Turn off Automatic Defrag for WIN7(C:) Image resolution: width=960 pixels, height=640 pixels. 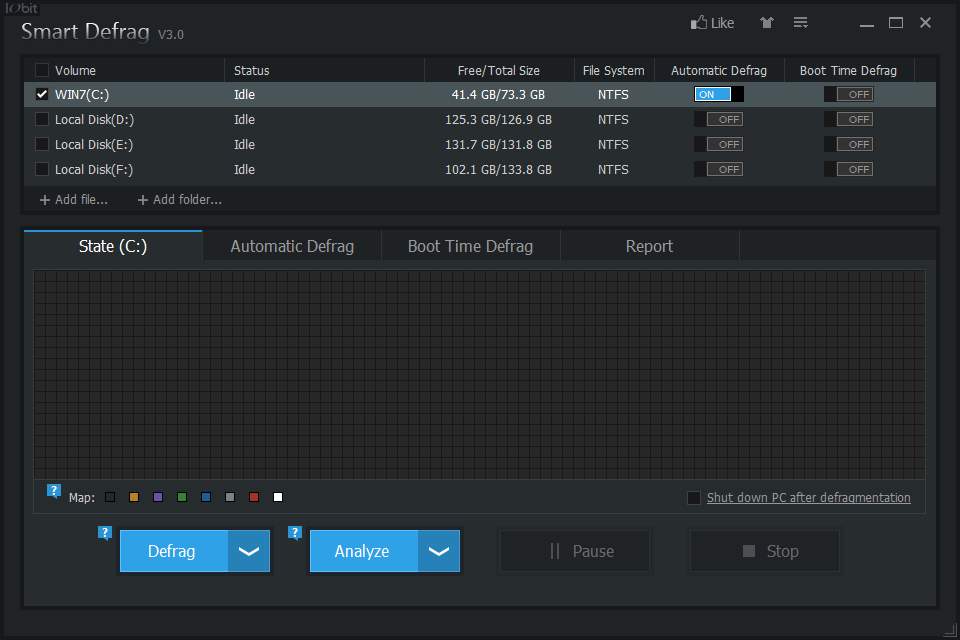tap(719, 94)
